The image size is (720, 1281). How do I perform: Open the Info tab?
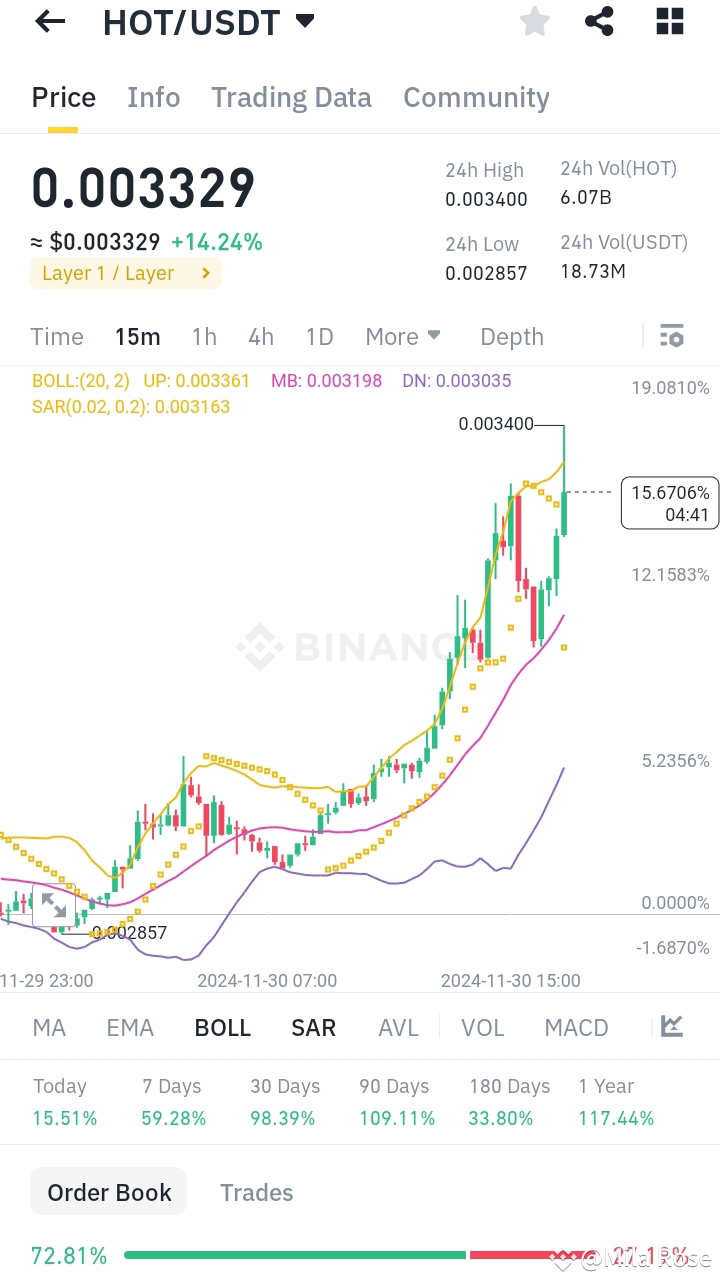[x=153, y=97]
